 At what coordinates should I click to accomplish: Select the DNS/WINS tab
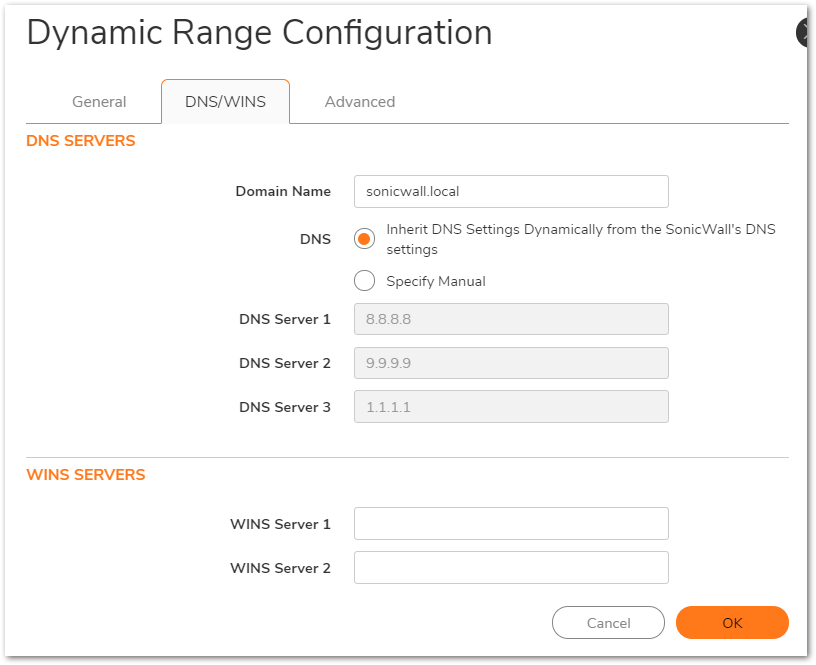(225, 102)
